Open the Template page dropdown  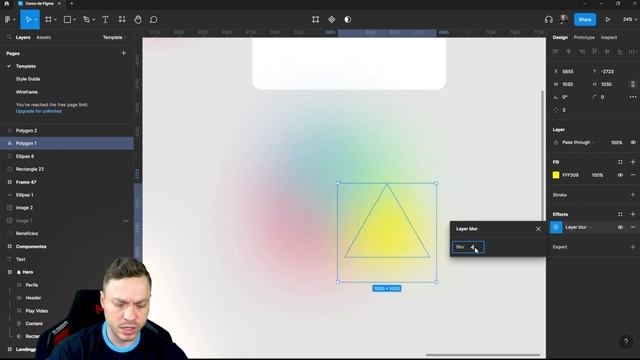[x=115, y=37]
